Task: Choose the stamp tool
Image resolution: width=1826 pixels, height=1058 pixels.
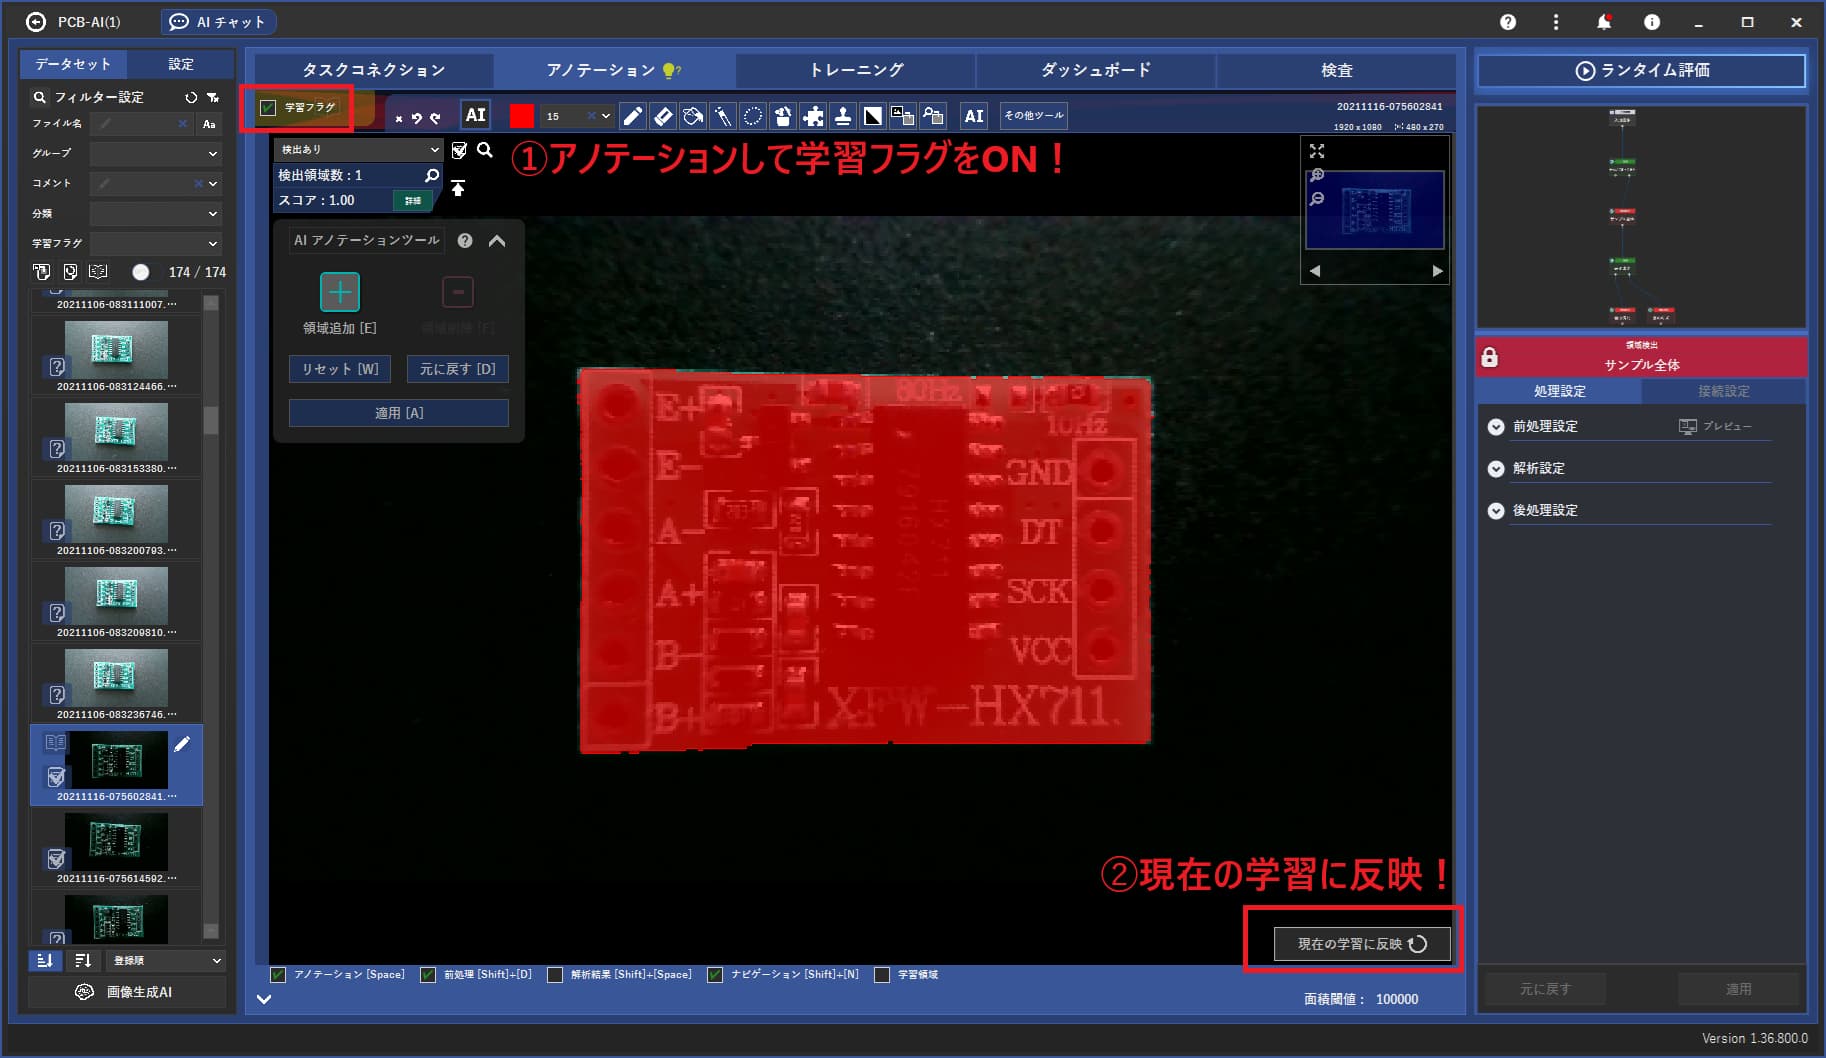Action: (843, 116)
